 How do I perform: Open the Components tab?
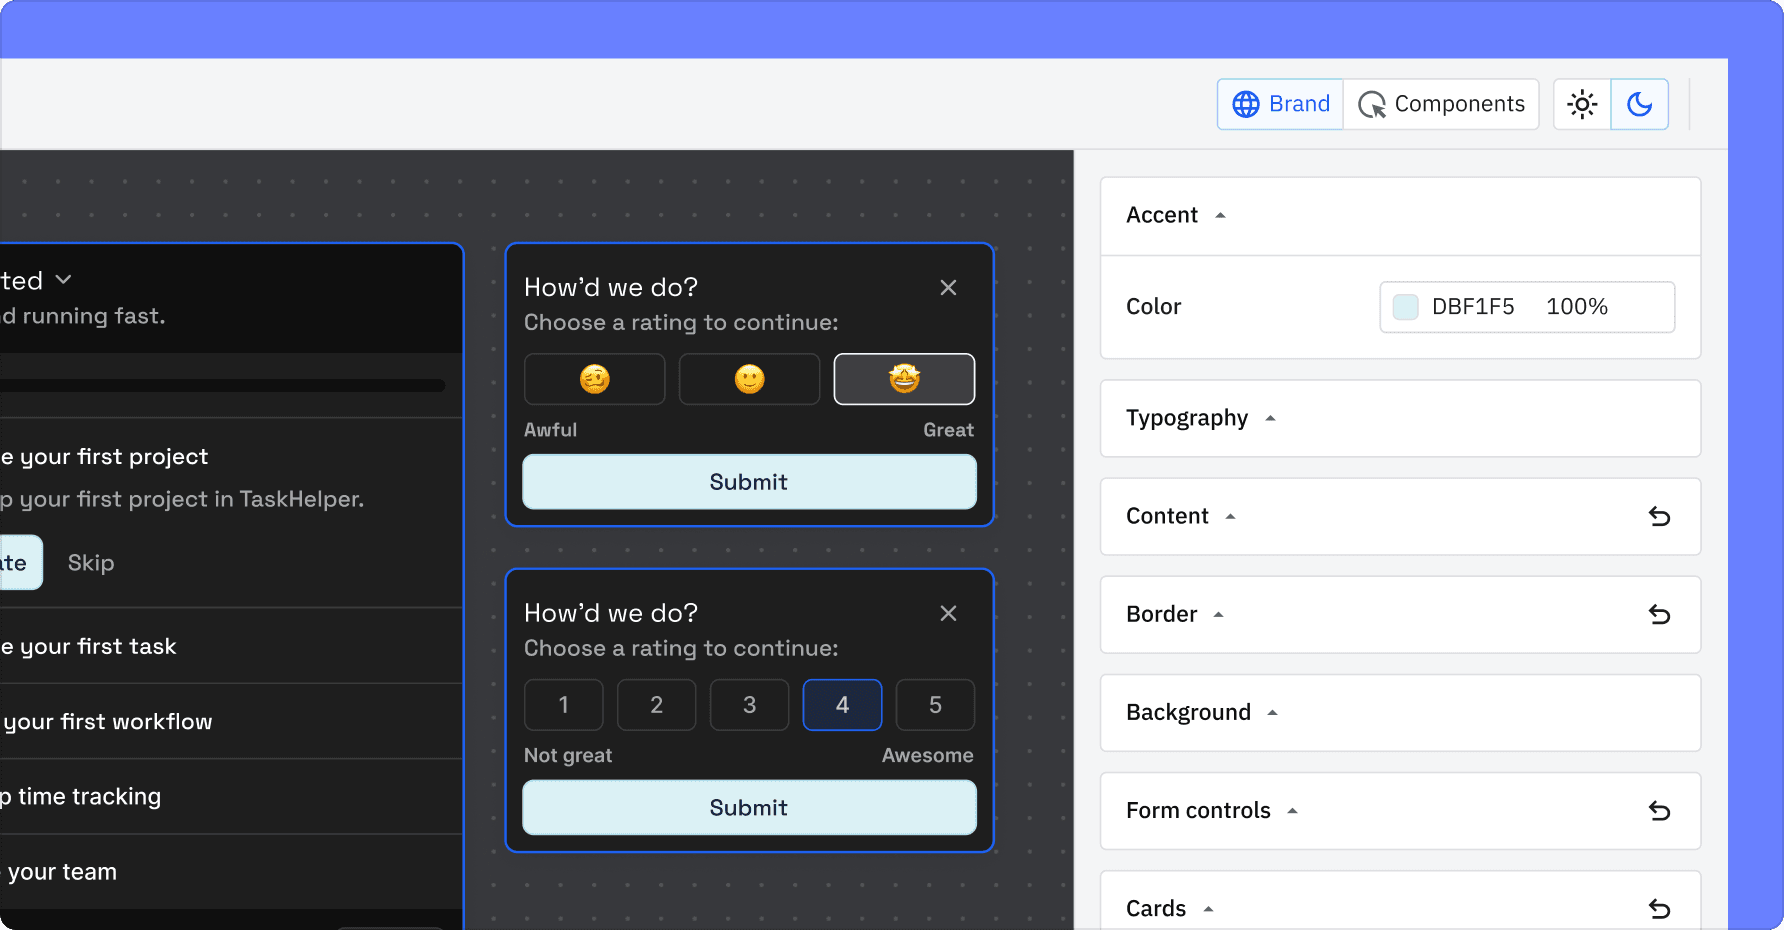1441,104
